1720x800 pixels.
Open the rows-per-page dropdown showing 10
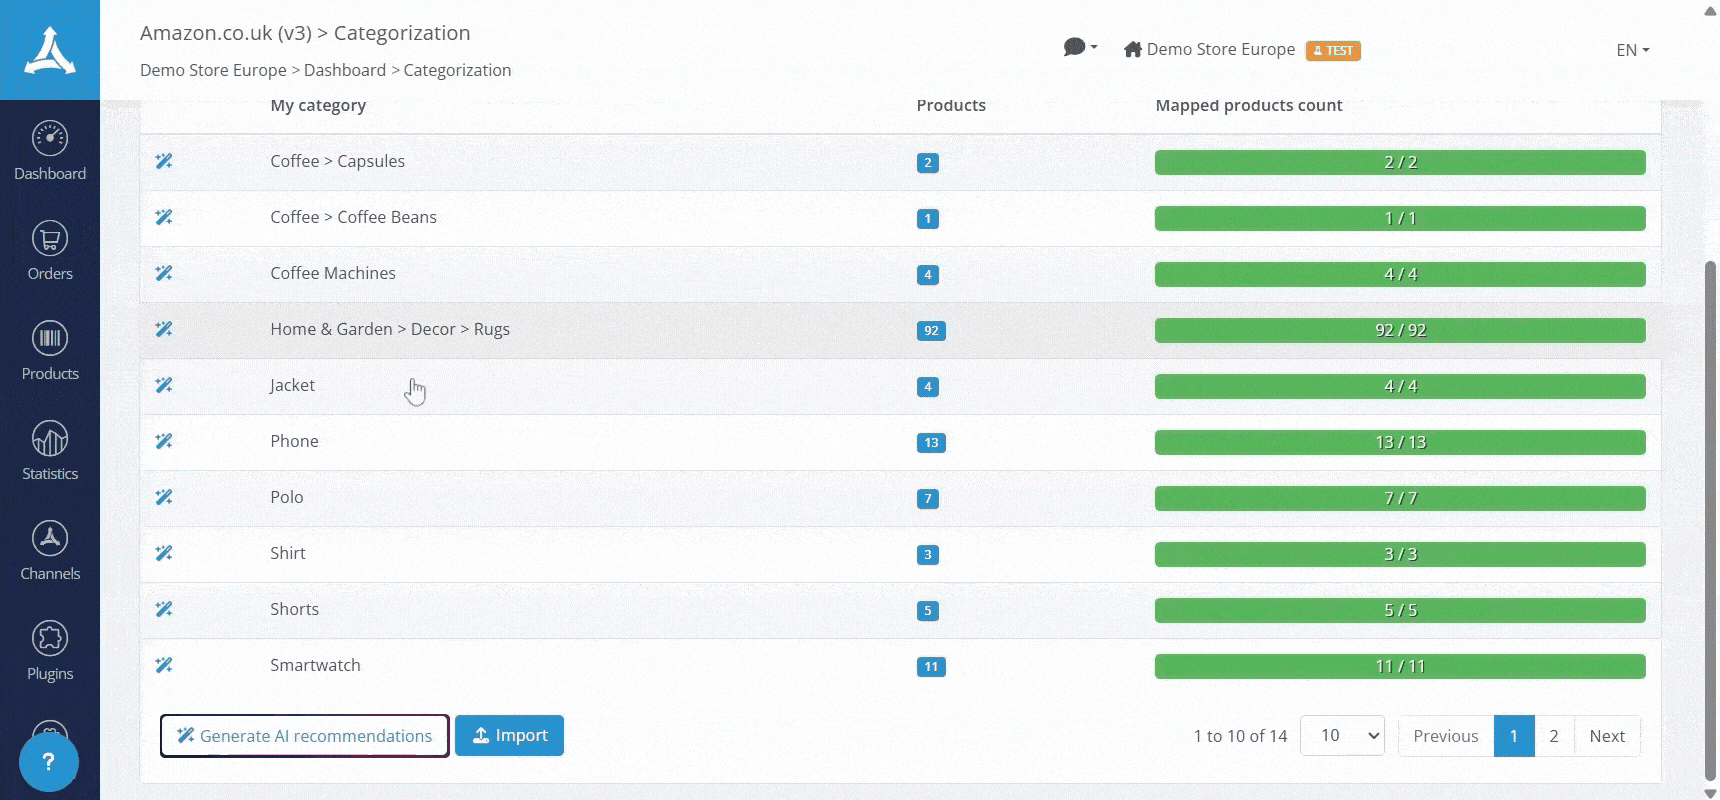(x=1342, y=736)
